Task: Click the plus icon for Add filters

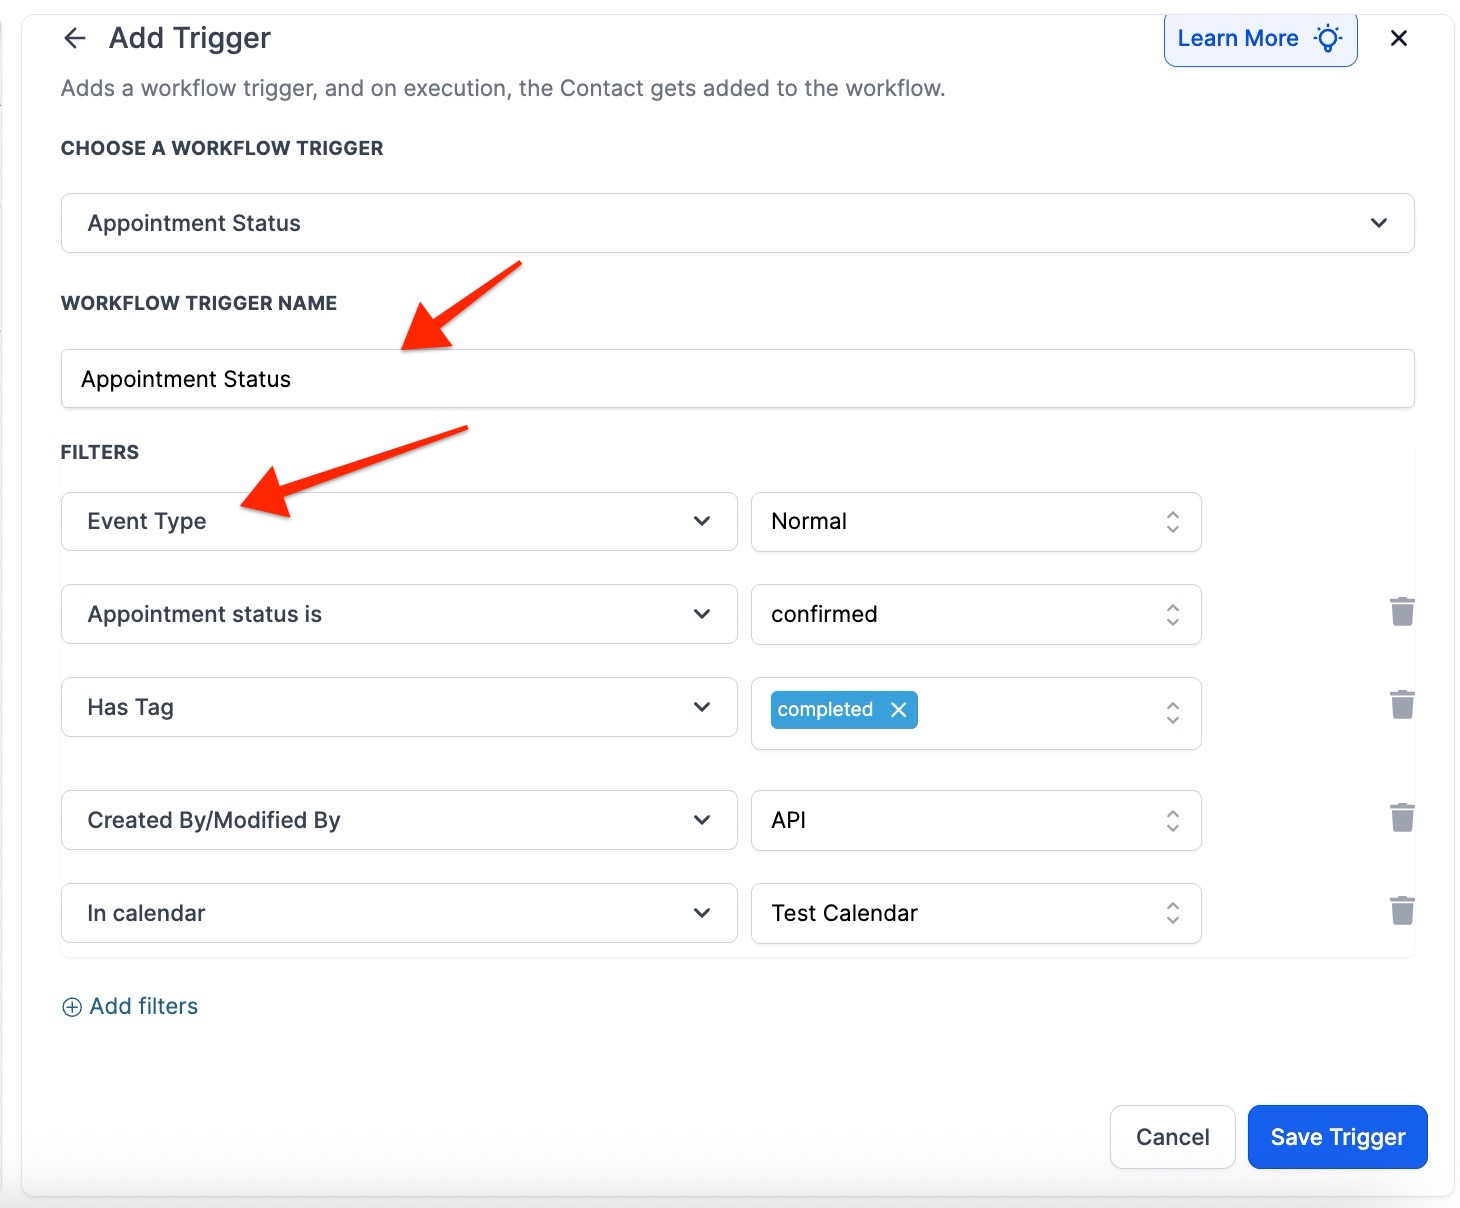Action: [72, 1007]
